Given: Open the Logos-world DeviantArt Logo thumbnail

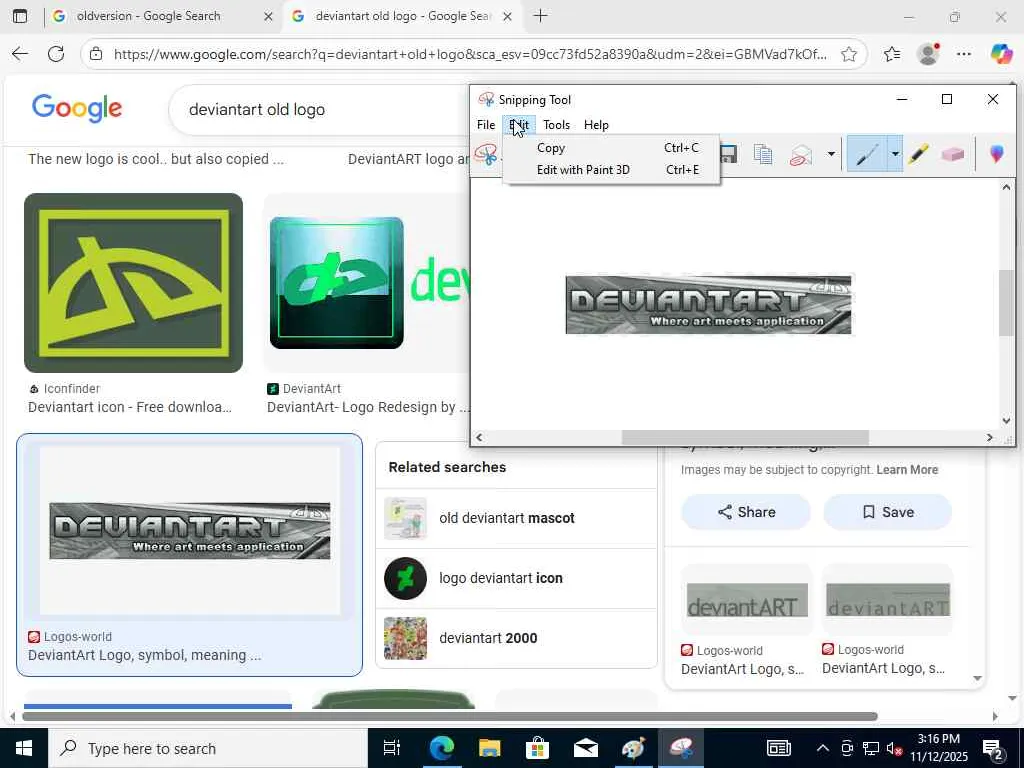Looking at the screenshot, I should pos(189,530).
